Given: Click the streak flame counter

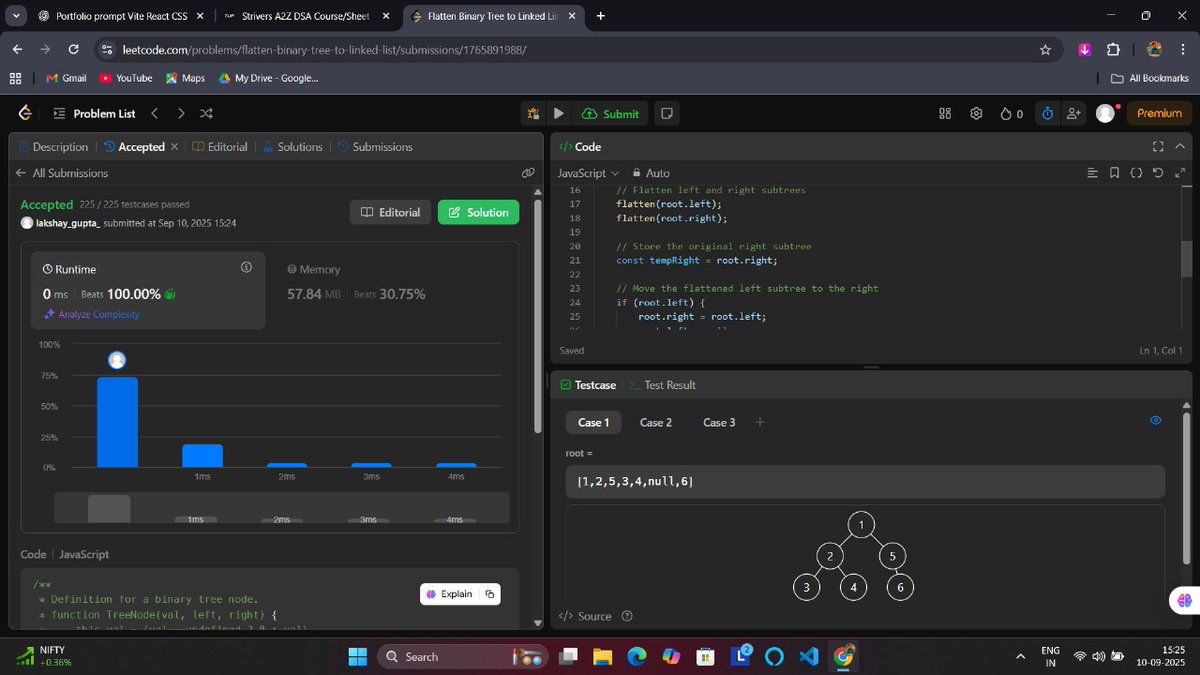Looking at the screenshot, I should tap(1011, 114).
